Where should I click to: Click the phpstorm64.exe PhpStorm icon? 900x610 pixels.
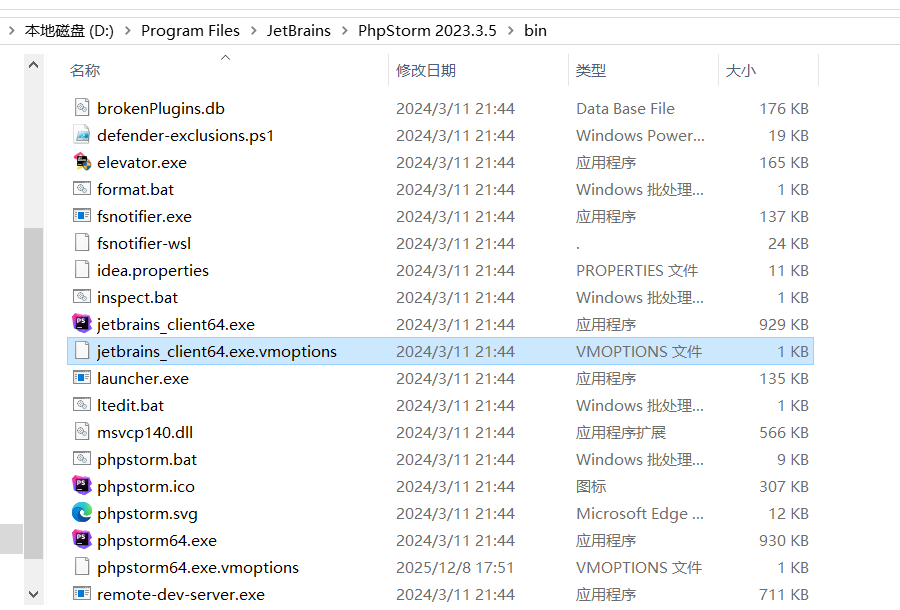82,540
